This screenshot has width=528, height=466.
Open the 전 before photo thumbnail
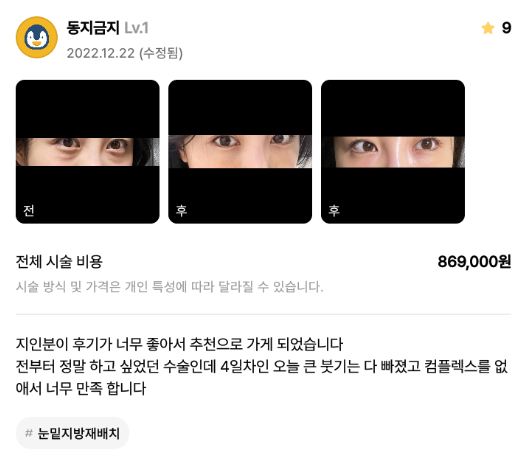(88, 152)
